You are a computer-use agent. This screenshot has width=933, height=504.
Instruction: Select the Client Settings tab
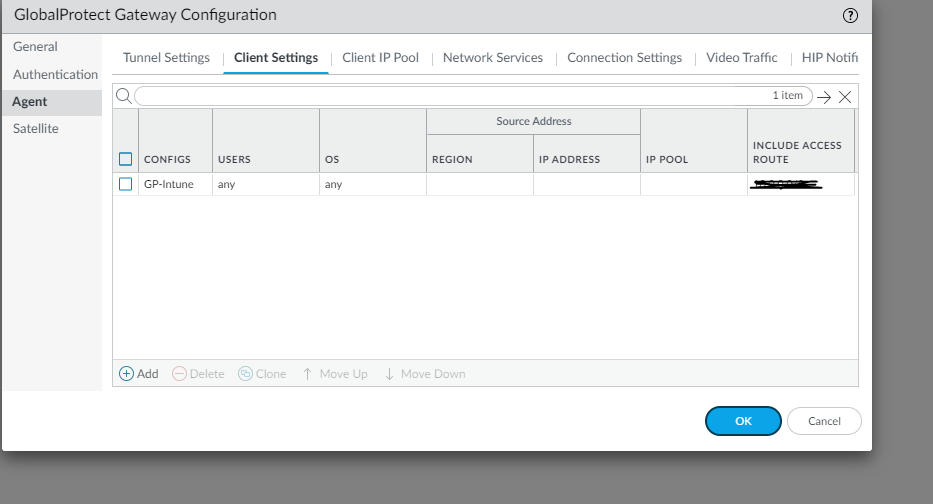(x=276, y=58)
